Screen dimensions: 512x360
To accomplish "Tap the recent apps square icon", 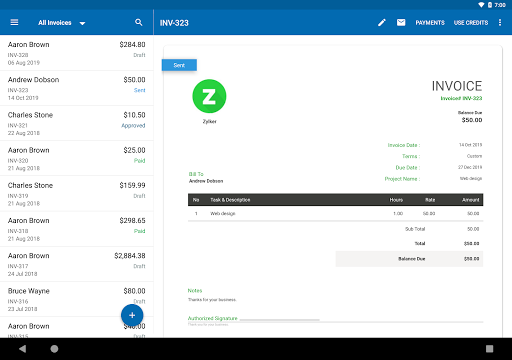I will click(489, 349).
